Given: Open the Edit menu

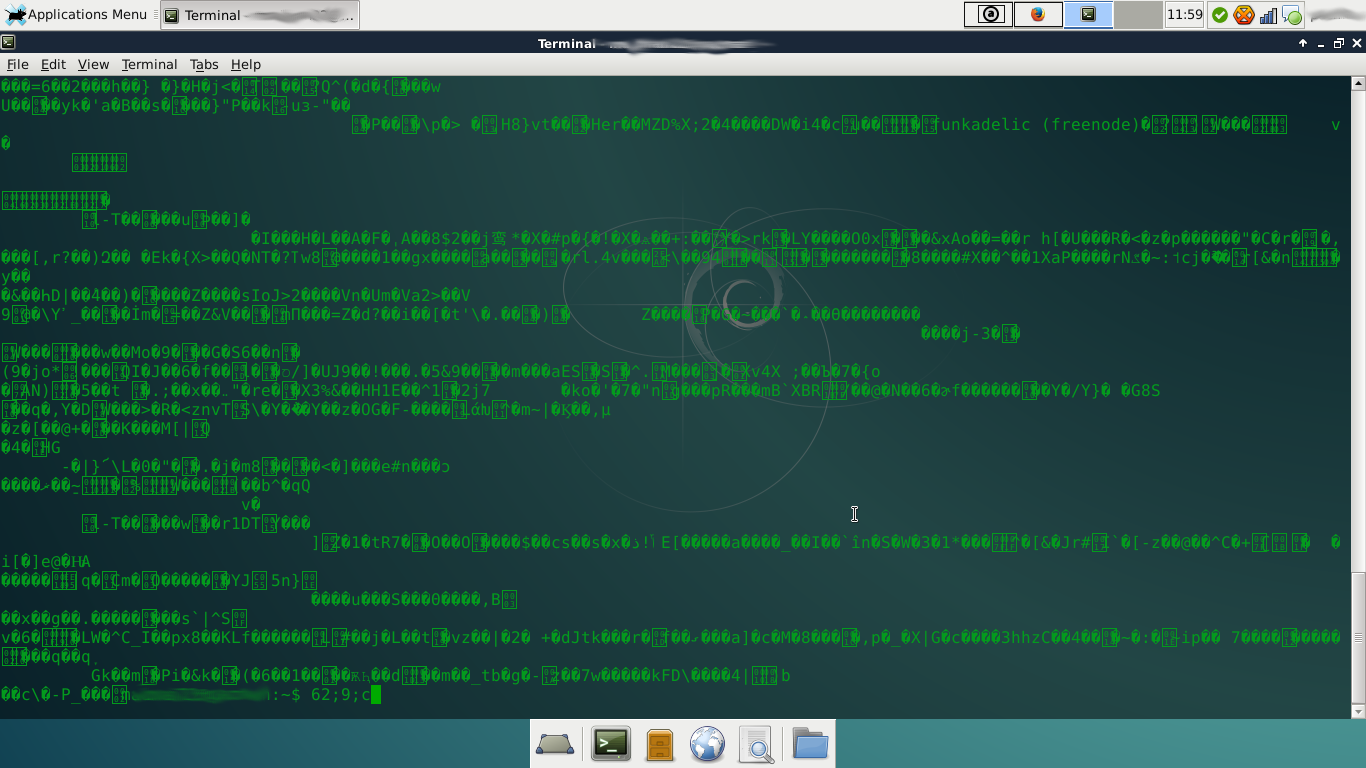Looking at the screenshot, I should pyautogui.click(x=53, y=64).
